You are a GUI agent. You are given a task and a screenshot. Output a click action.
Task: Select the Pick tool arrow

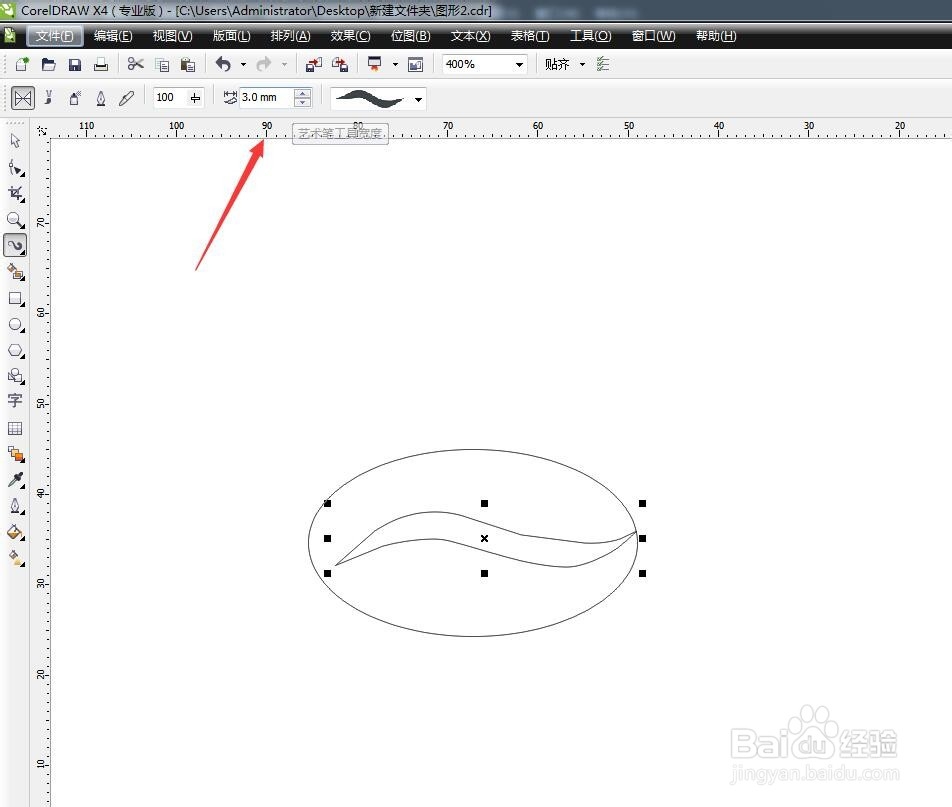tap(15, 141)
